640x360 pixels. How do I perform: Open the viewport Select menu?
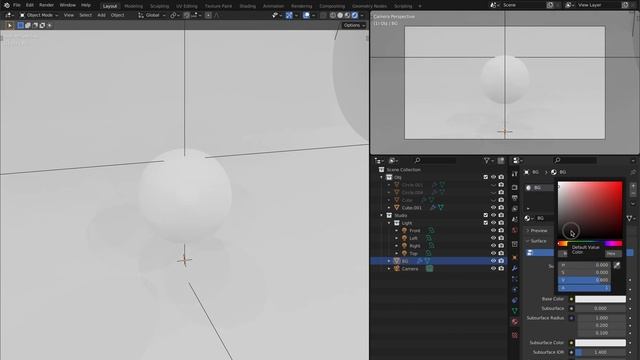click(x=85, y=15)
